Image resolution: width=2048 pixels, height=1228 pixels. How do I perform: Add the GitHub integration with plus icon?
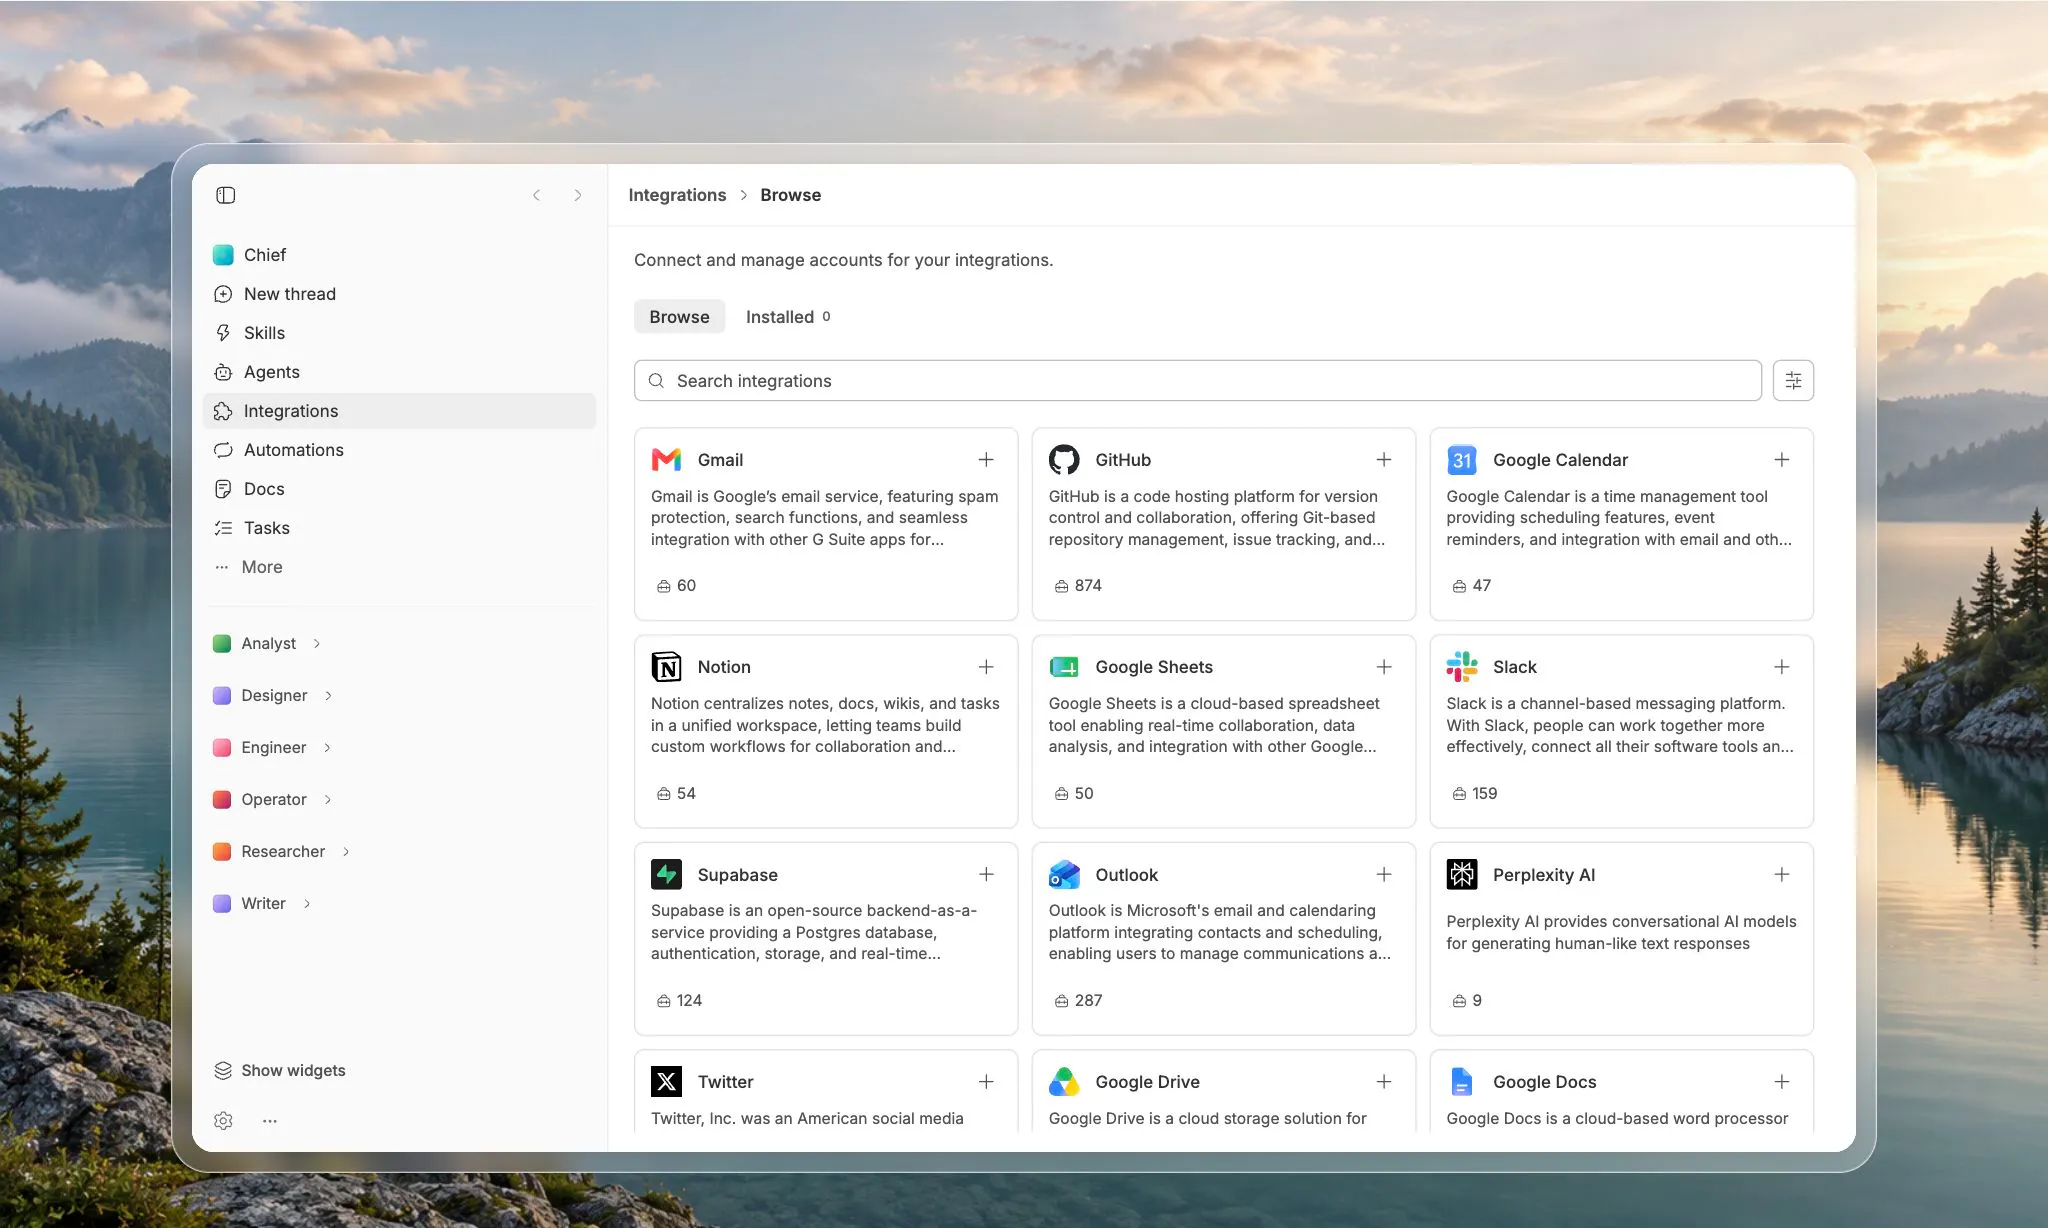[1384, 459]
